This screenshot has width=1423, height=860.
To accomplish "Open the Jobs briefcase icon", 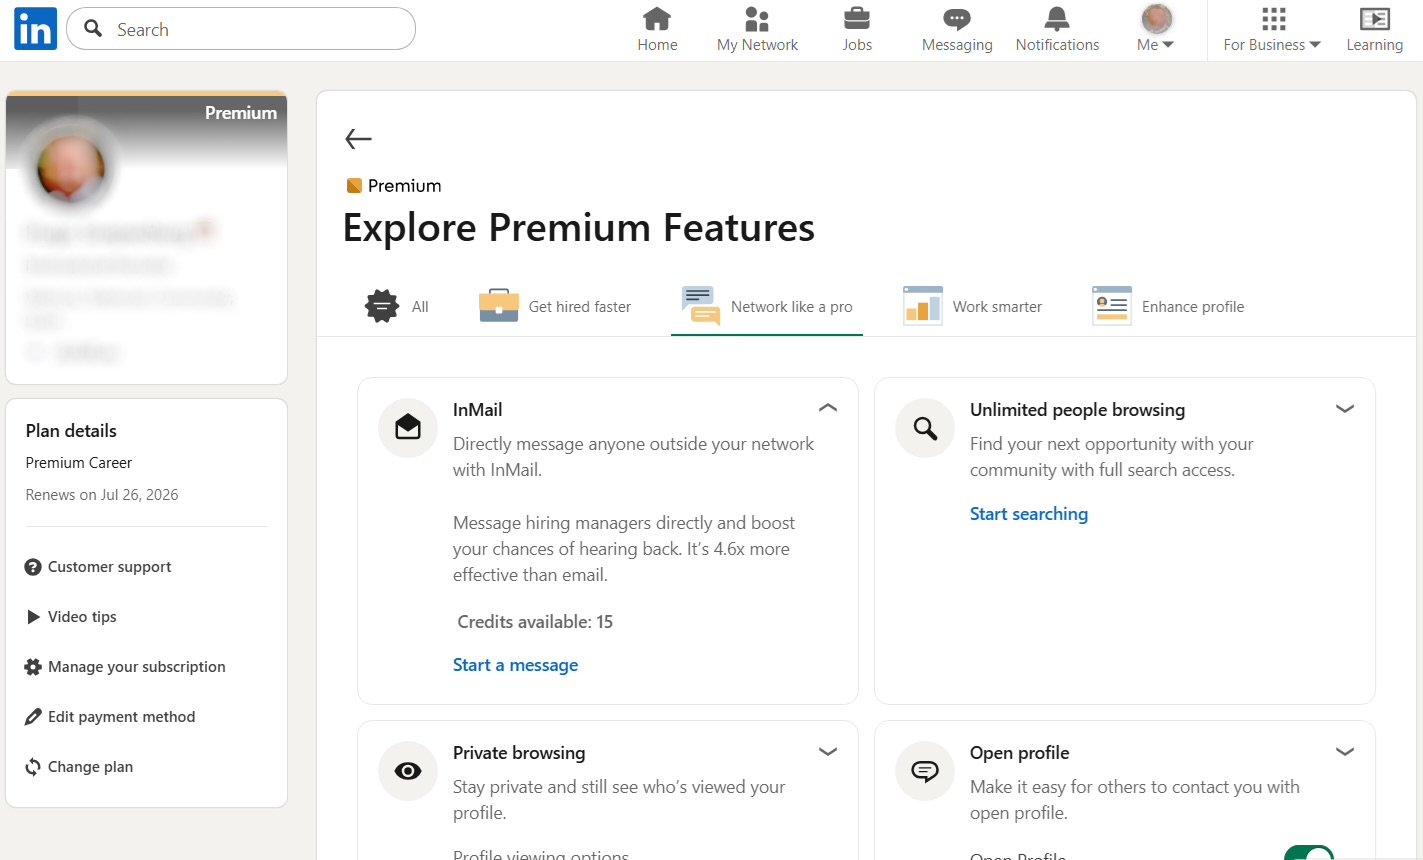I will pos(857,19).
